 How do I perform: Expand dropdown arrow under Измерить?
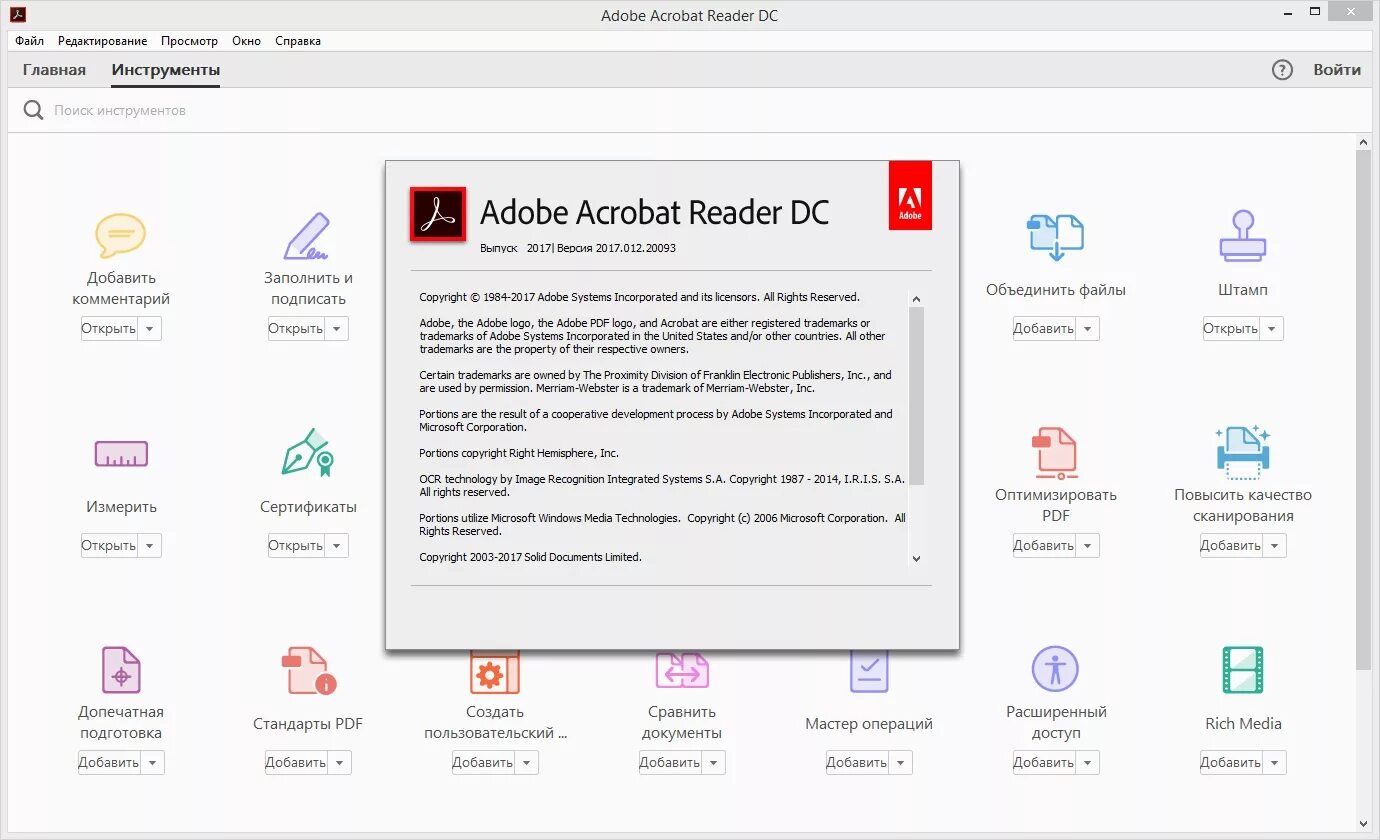coord(150,545)
